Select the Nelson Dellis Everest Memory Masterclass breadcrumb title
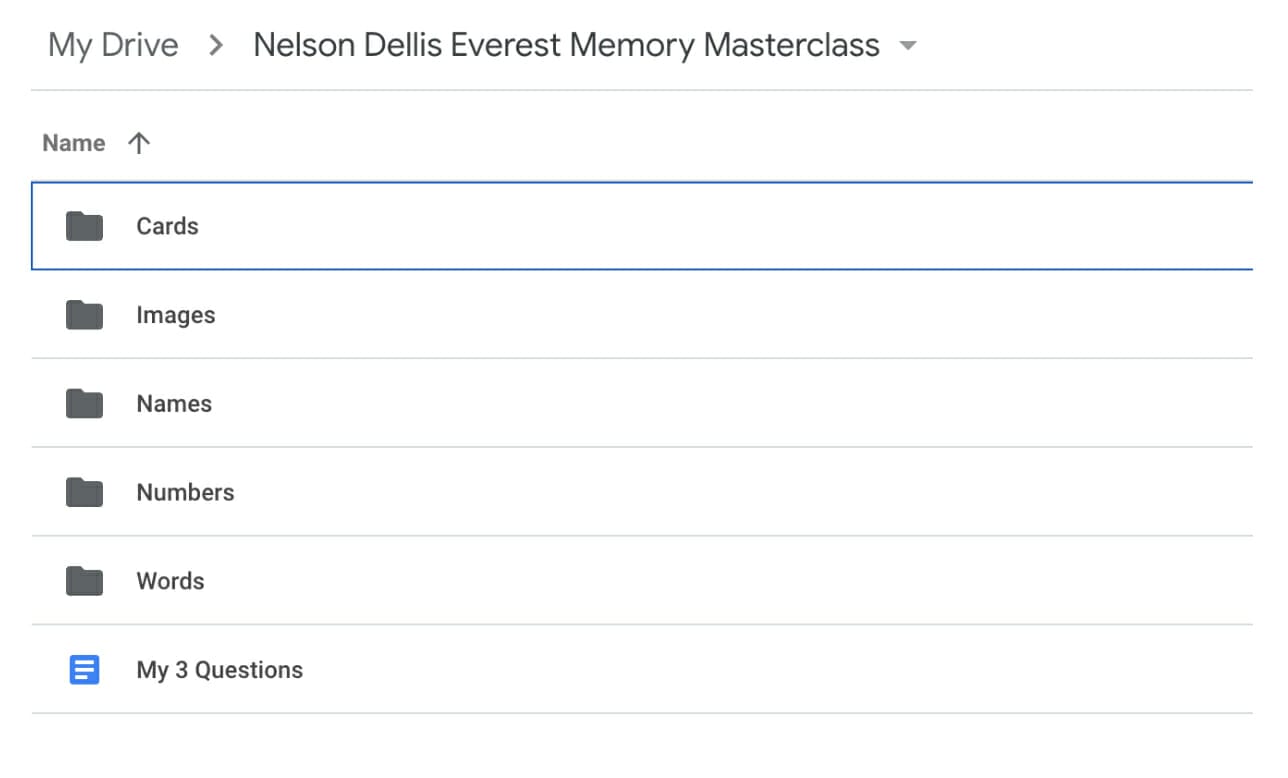The image size is (1288, 778). [566, 45]
